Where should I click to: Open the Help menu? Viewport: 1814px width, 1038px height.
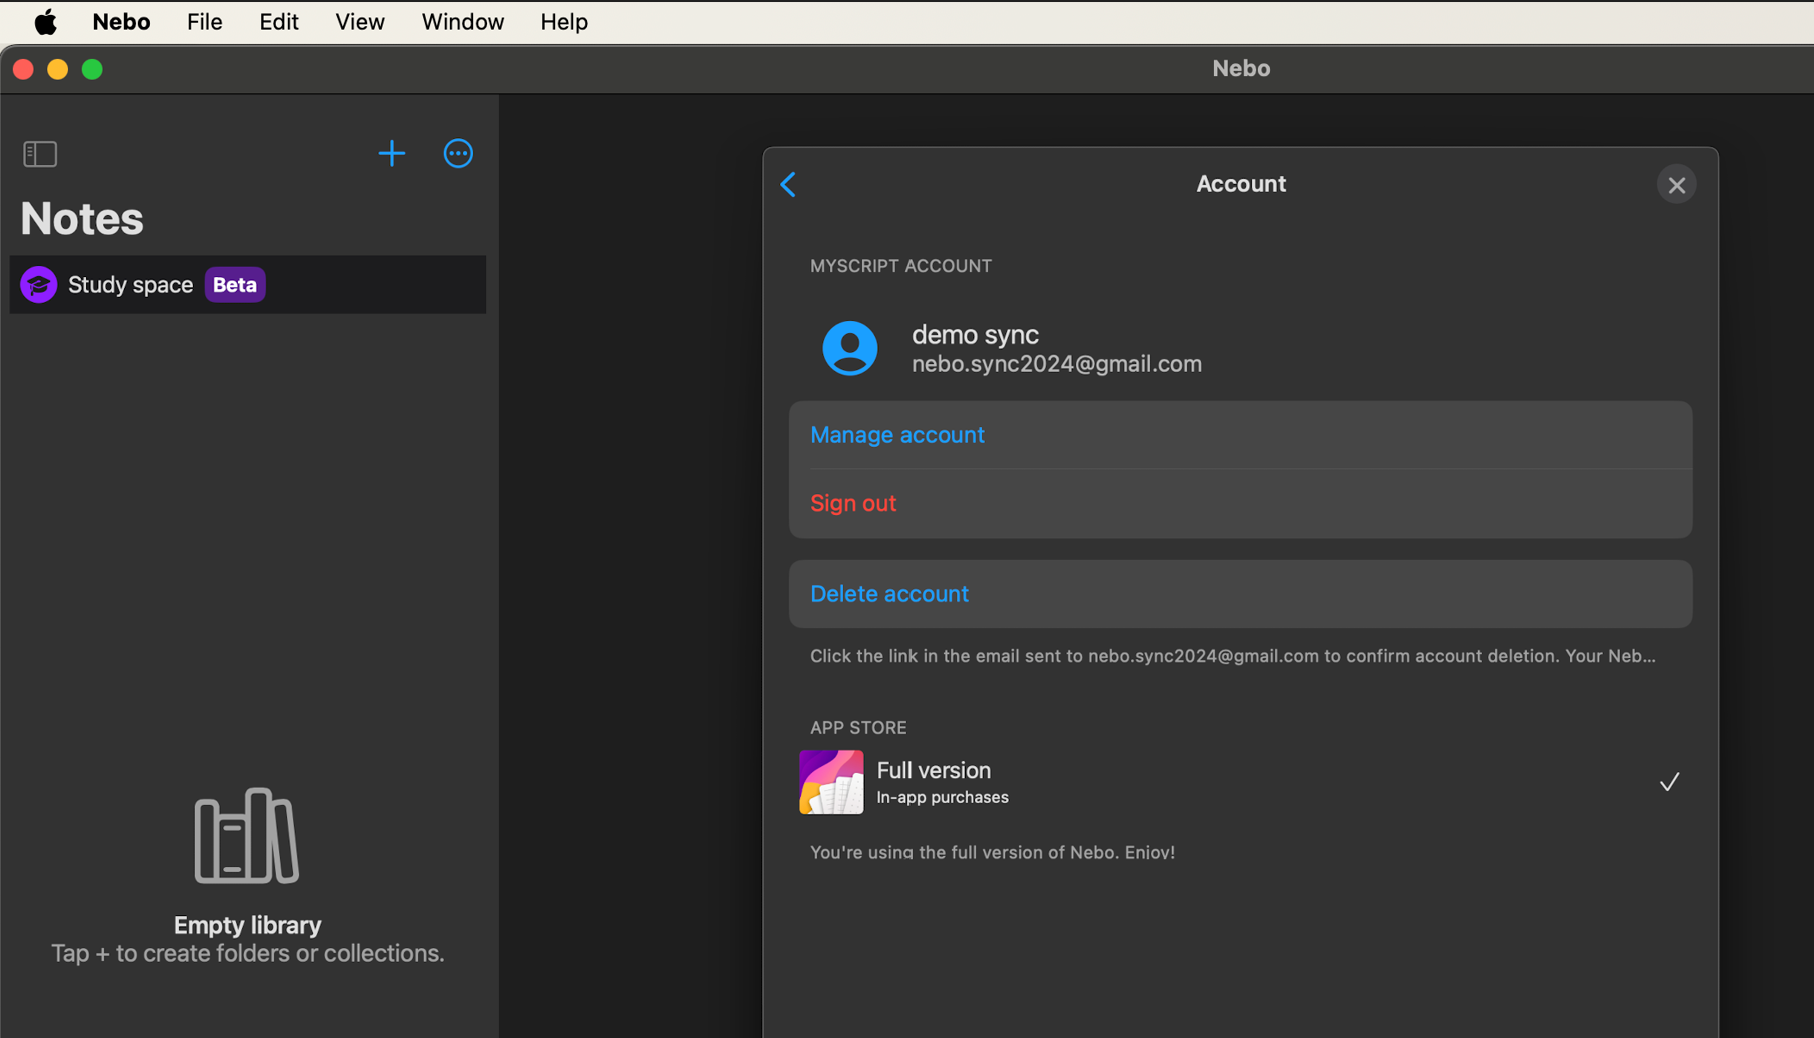[564, 22]
